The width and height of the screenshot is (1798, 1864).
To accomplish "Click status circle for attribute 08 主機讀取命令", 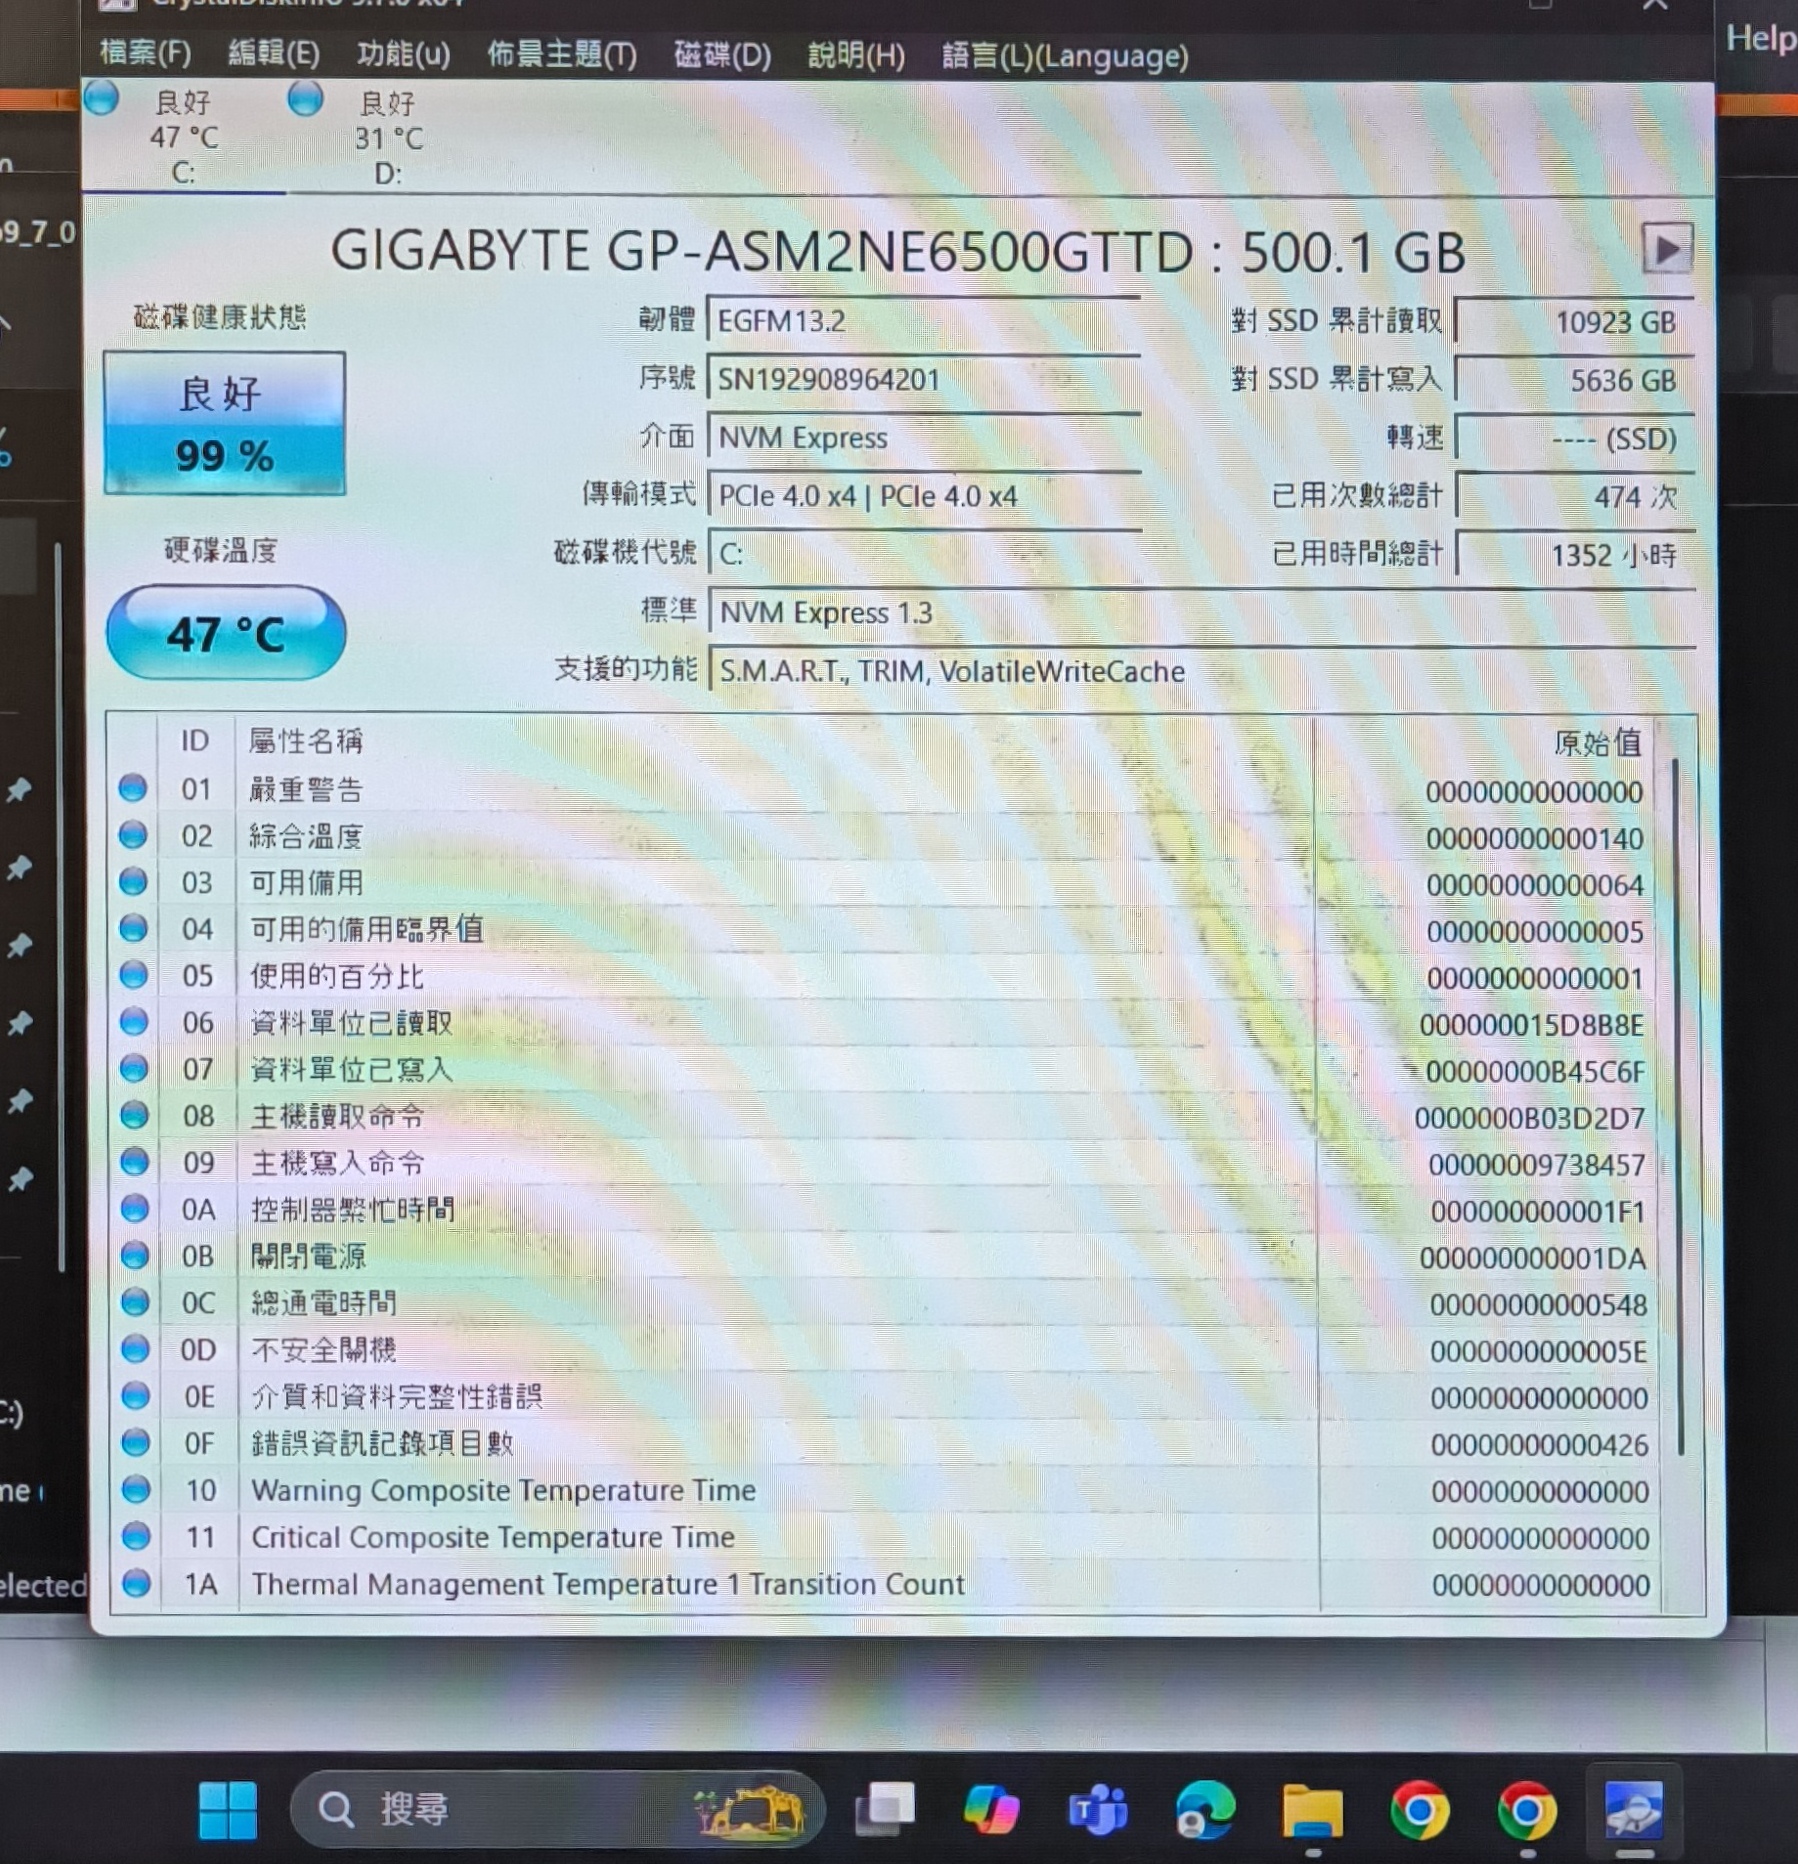I will pyautogui.click(x=134, y=1115).
